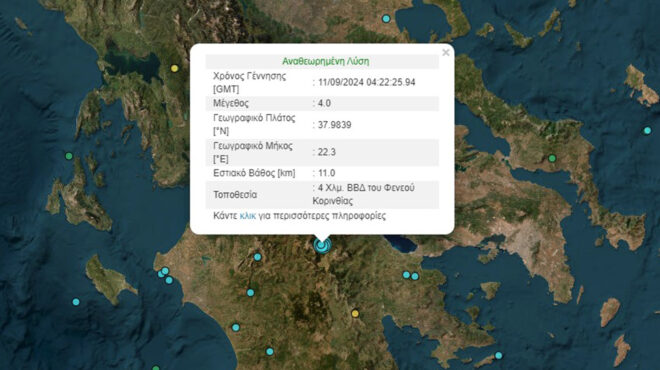This screenshot has height=370, width=660.
Task: Click the cyan marker near Hydra island
Action: 498,355
